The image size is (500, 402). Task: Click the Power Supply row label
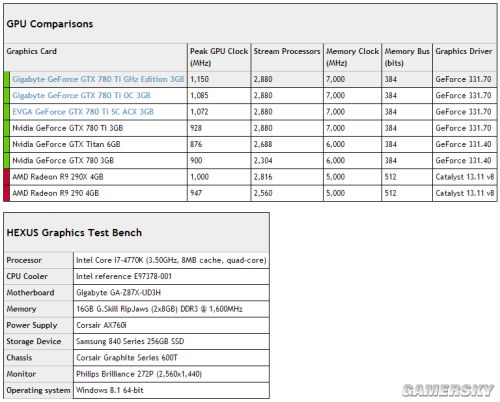pos(32,325)
